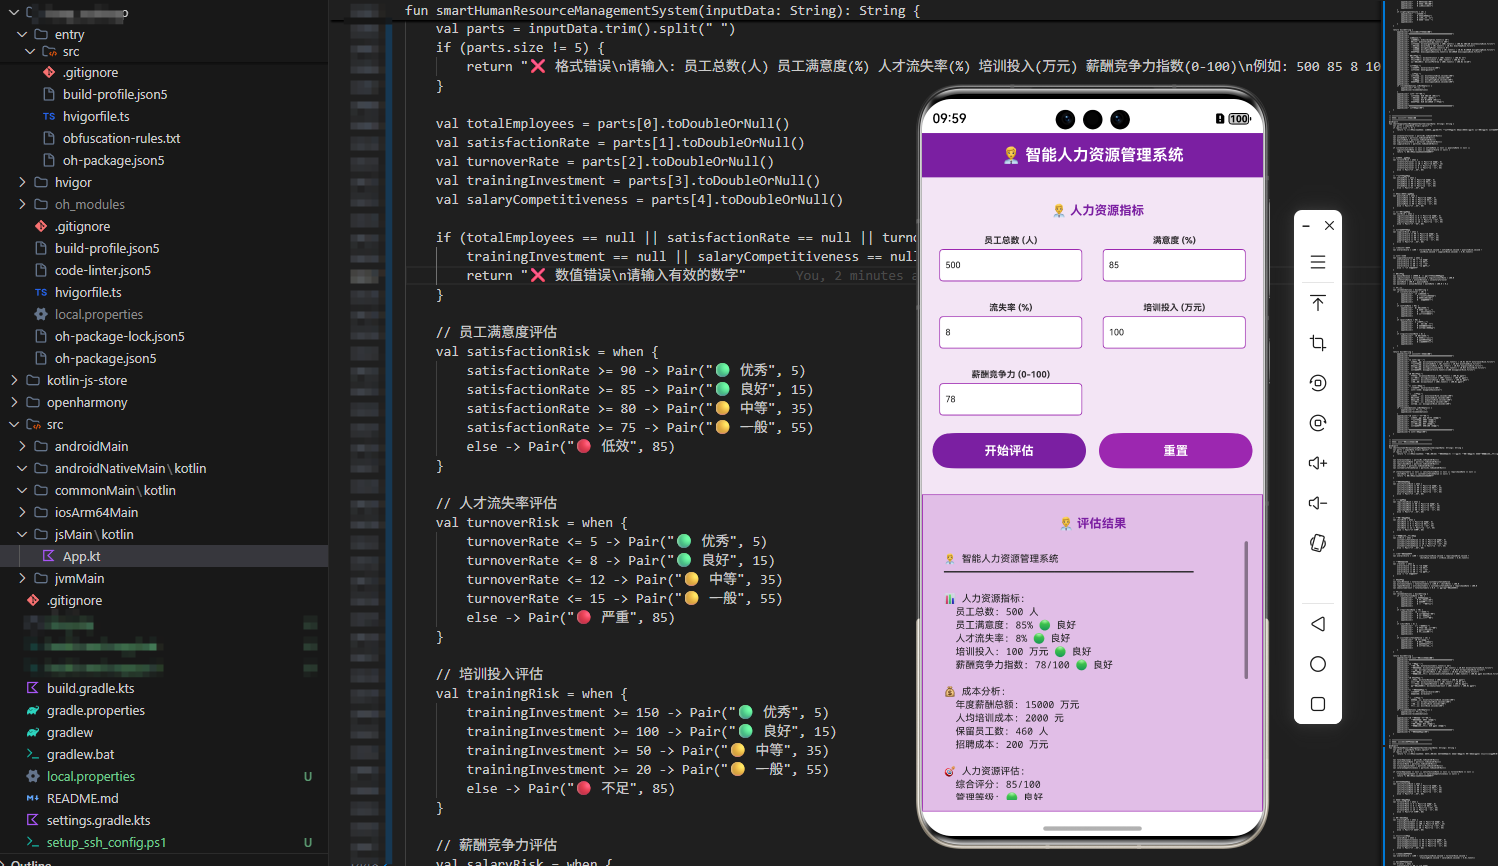Click the 综合评分: 85/100 result line

point(997,784)
